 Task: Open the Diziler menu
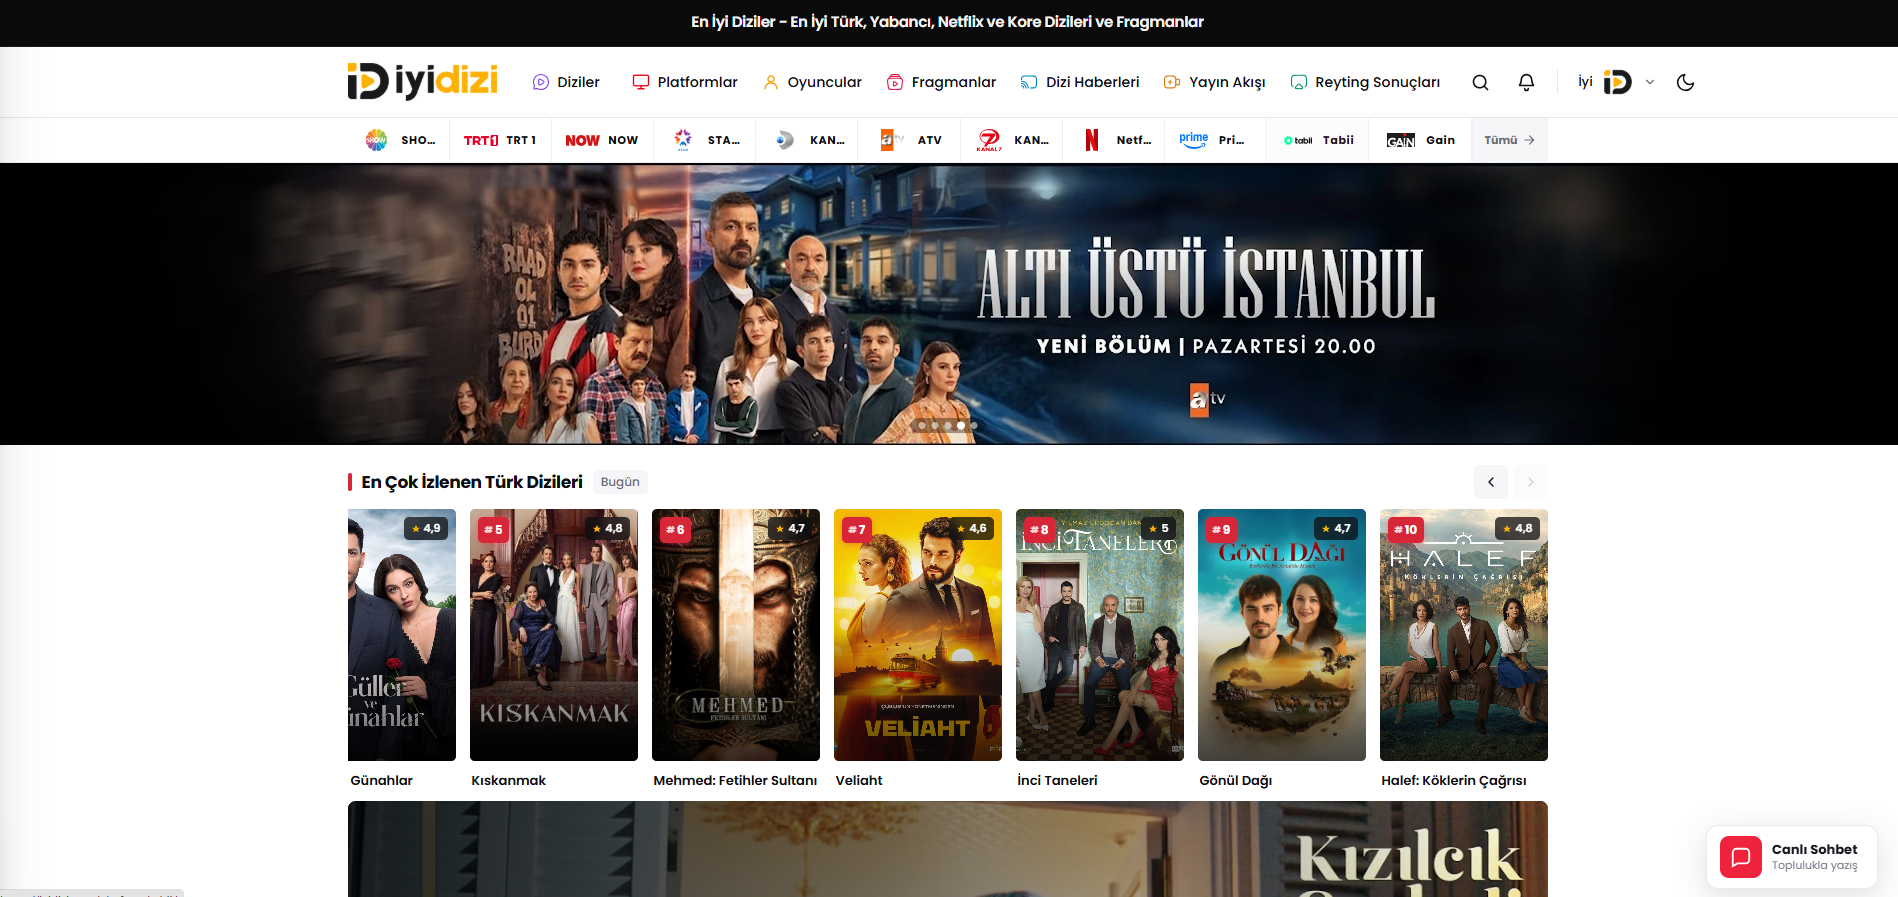click(x=566, y=82)
